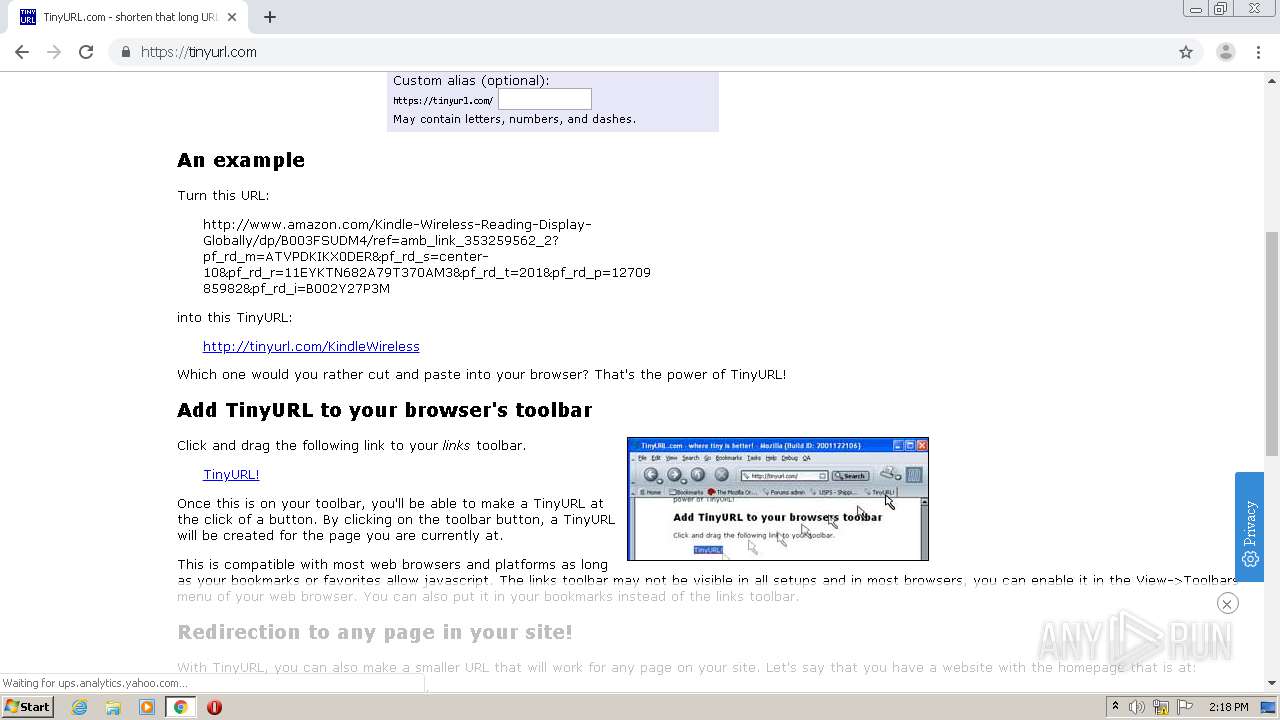The width and height of the screenshot is (1280, 720).
Task: Open the media player taskbar icon
Action: [x=147, y=707]
